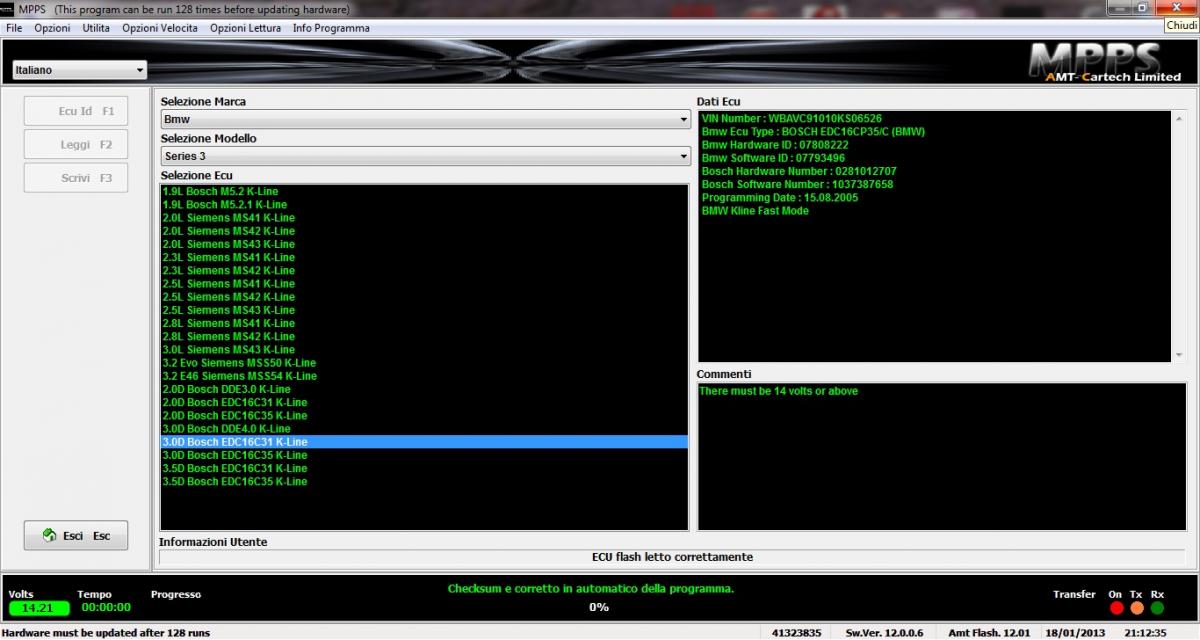Select 3.2 E46 Siemens MSS54 K-Line

tap(424, 376)
